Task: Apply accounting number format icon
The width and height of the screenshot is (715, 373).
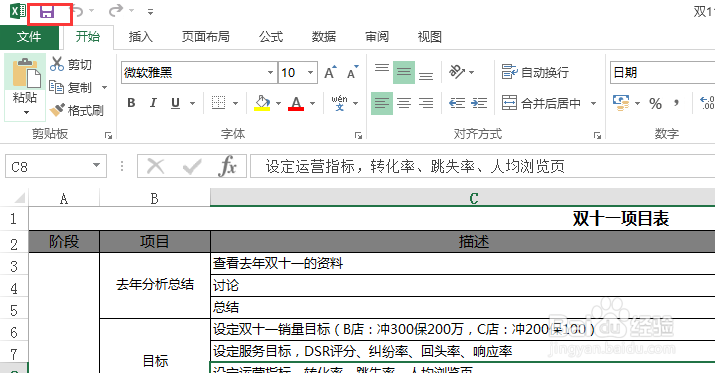Action: click(621, 104)
